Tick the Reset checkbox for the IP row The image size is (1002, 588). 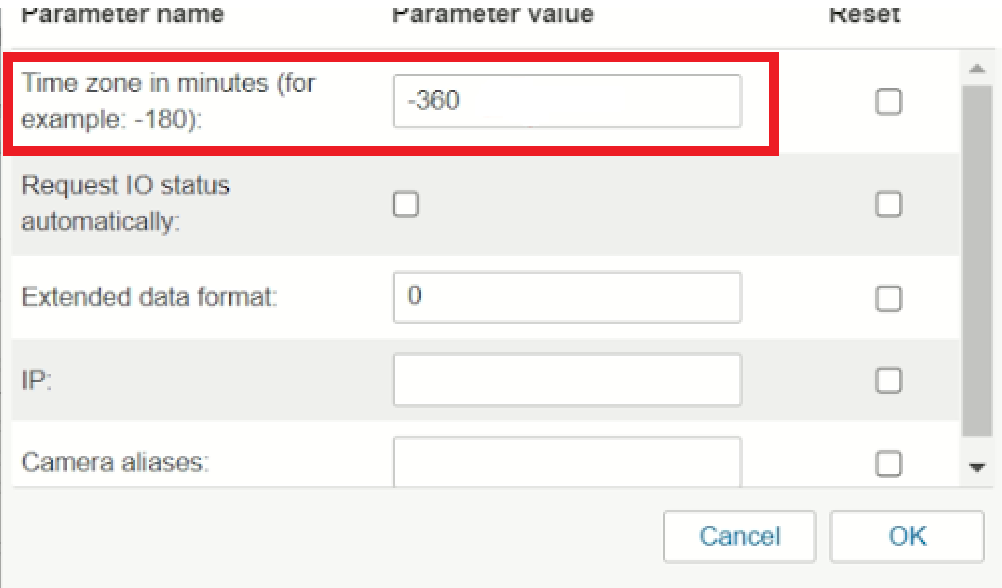[x=888, y=380]
